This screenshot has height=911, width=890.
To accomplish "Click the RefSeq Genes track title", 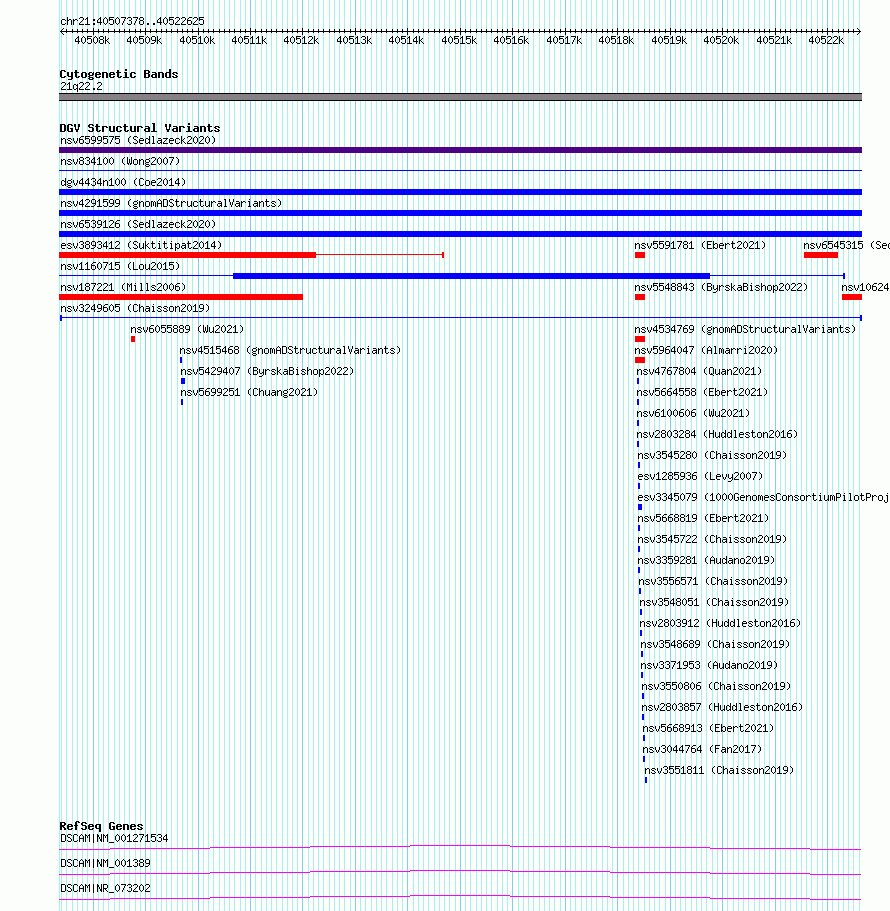I will click(101, 826).
